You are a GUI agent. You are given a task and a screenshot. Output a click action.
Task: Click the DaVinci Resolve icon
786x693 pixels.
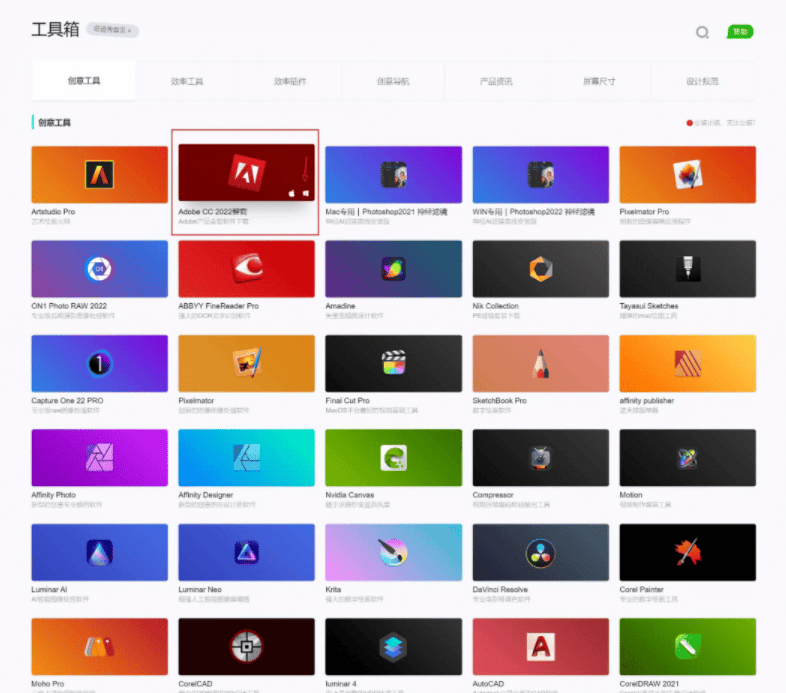click(x=540, y=552)
